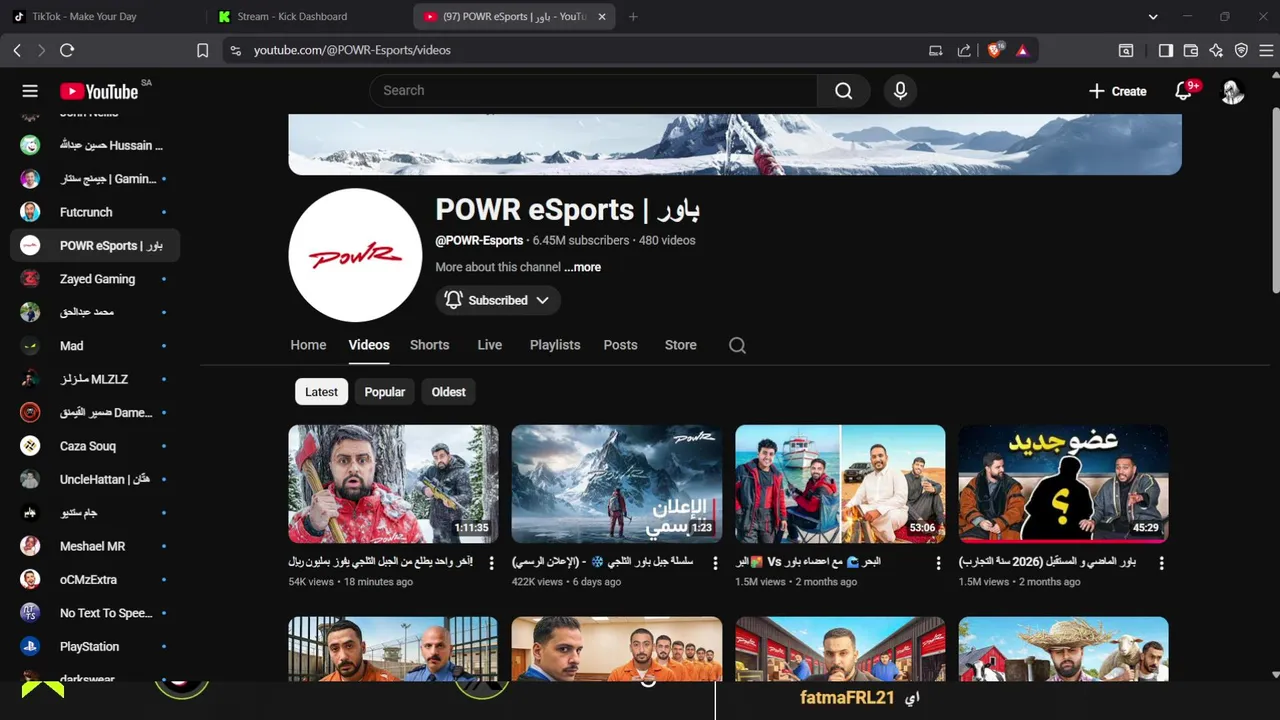Viewport: 1280px width, 720px height.
Task: Sort videos by the Popular chip
Action: (385, 392)
